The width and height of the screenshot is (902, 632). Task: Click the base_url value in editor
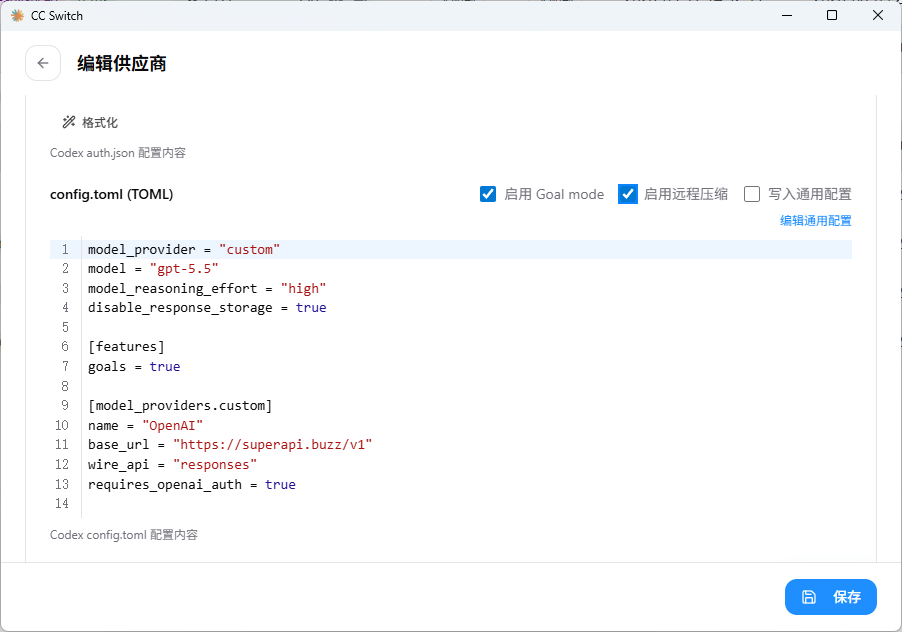273,445
